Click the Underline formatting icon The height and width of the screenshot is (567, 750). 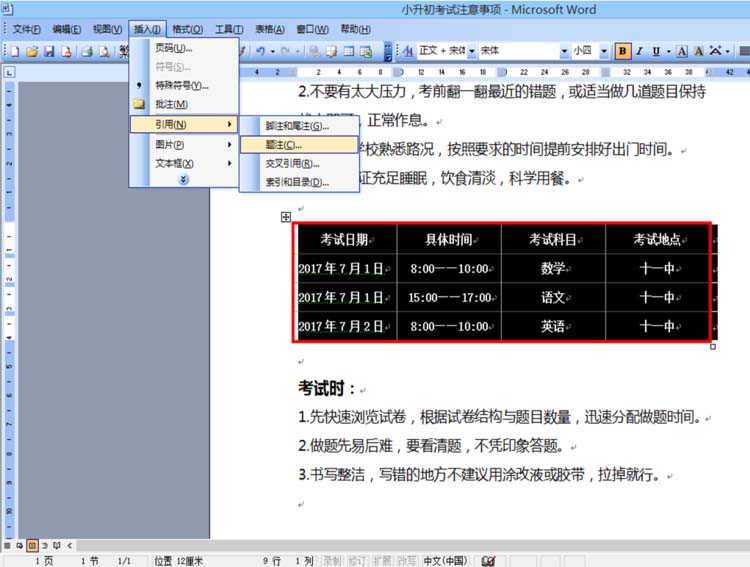tap(657, 51)
